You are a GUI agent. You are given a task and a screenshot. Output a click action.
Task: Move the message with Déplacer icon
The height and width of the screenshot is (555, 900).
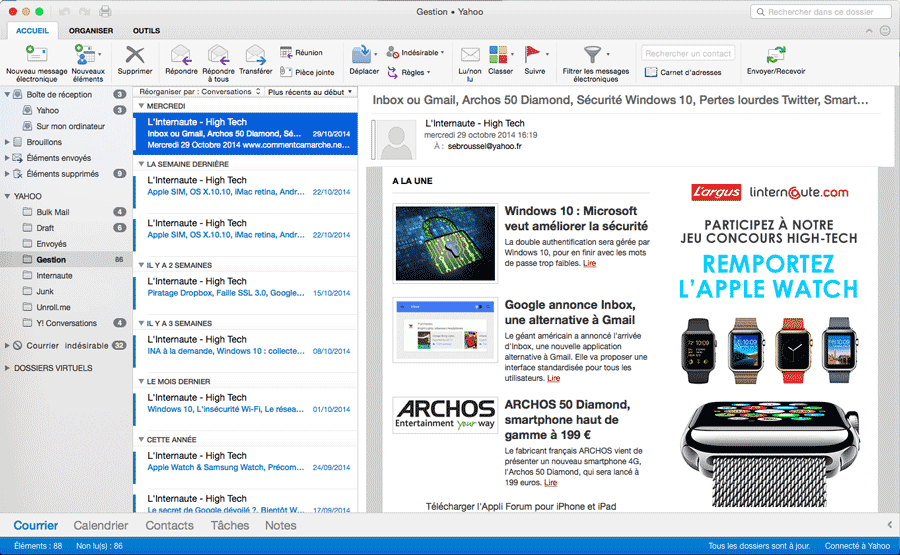361,55
